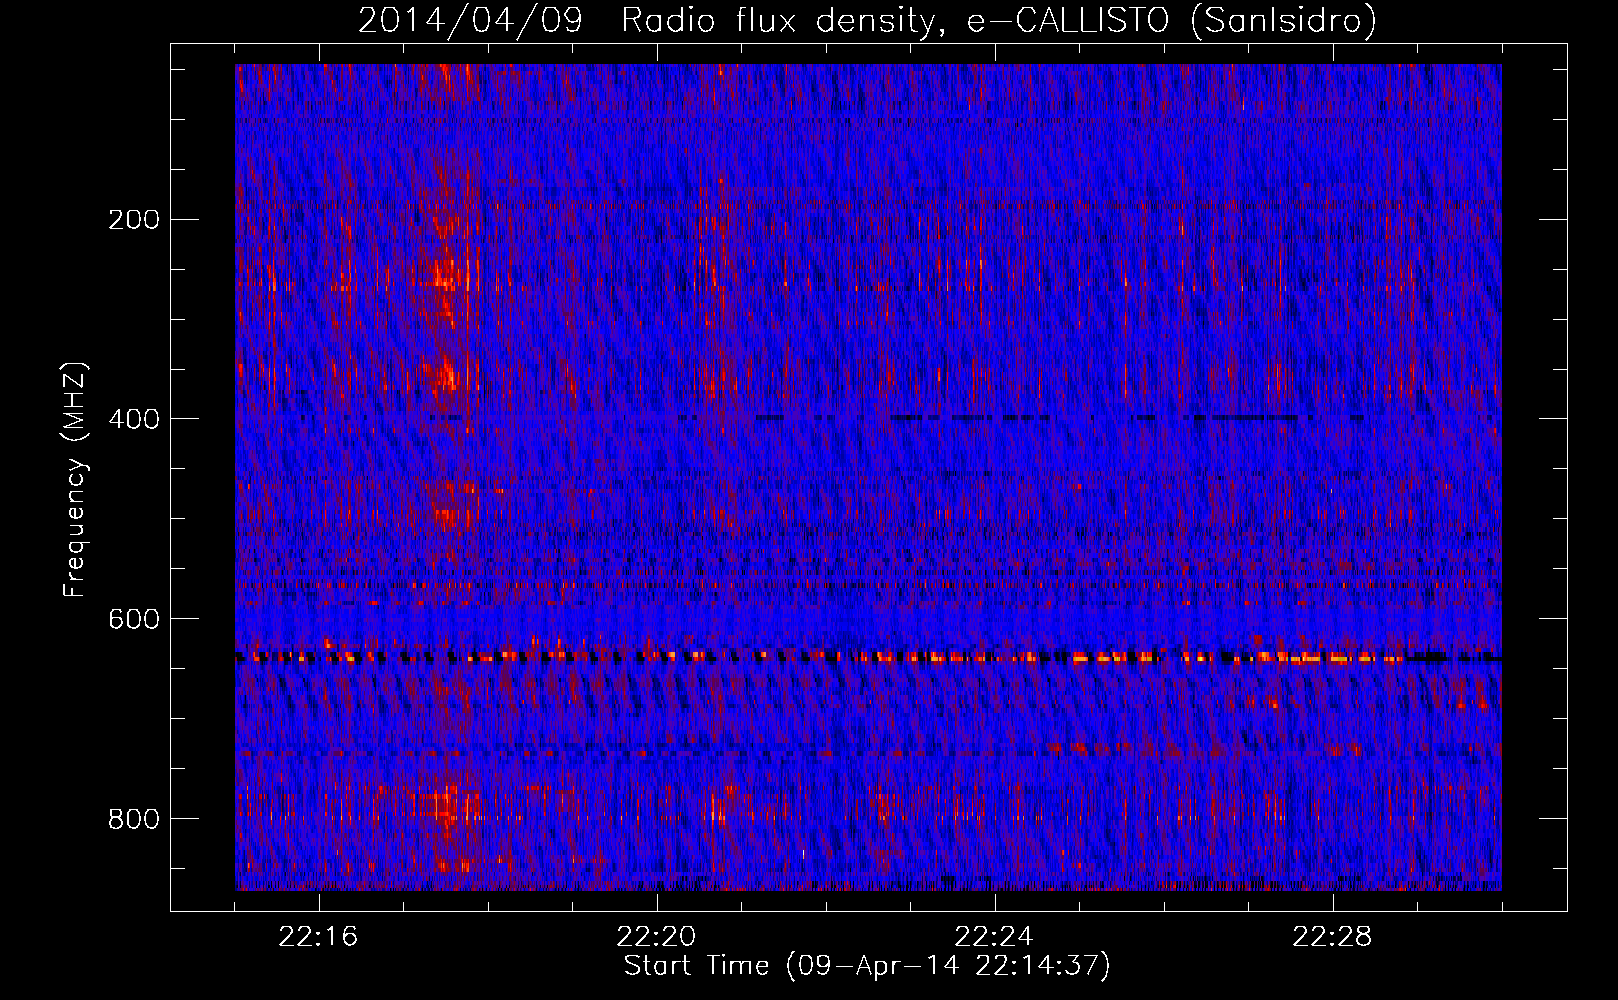The image size is (1618, 1000).
Task: Click the 400 frequency tick label
Action: [x=134, y=419]
